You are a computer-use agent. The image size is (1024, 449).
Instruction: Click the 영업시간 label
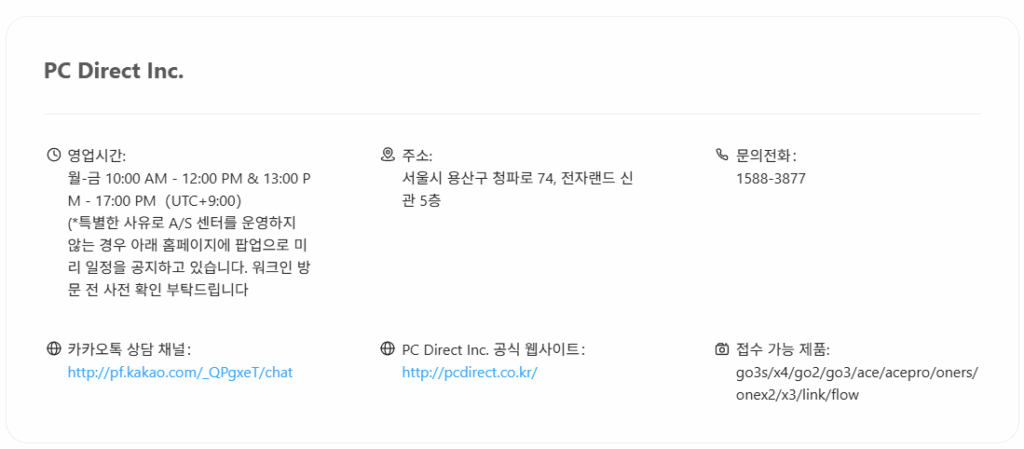click(97, 155)
